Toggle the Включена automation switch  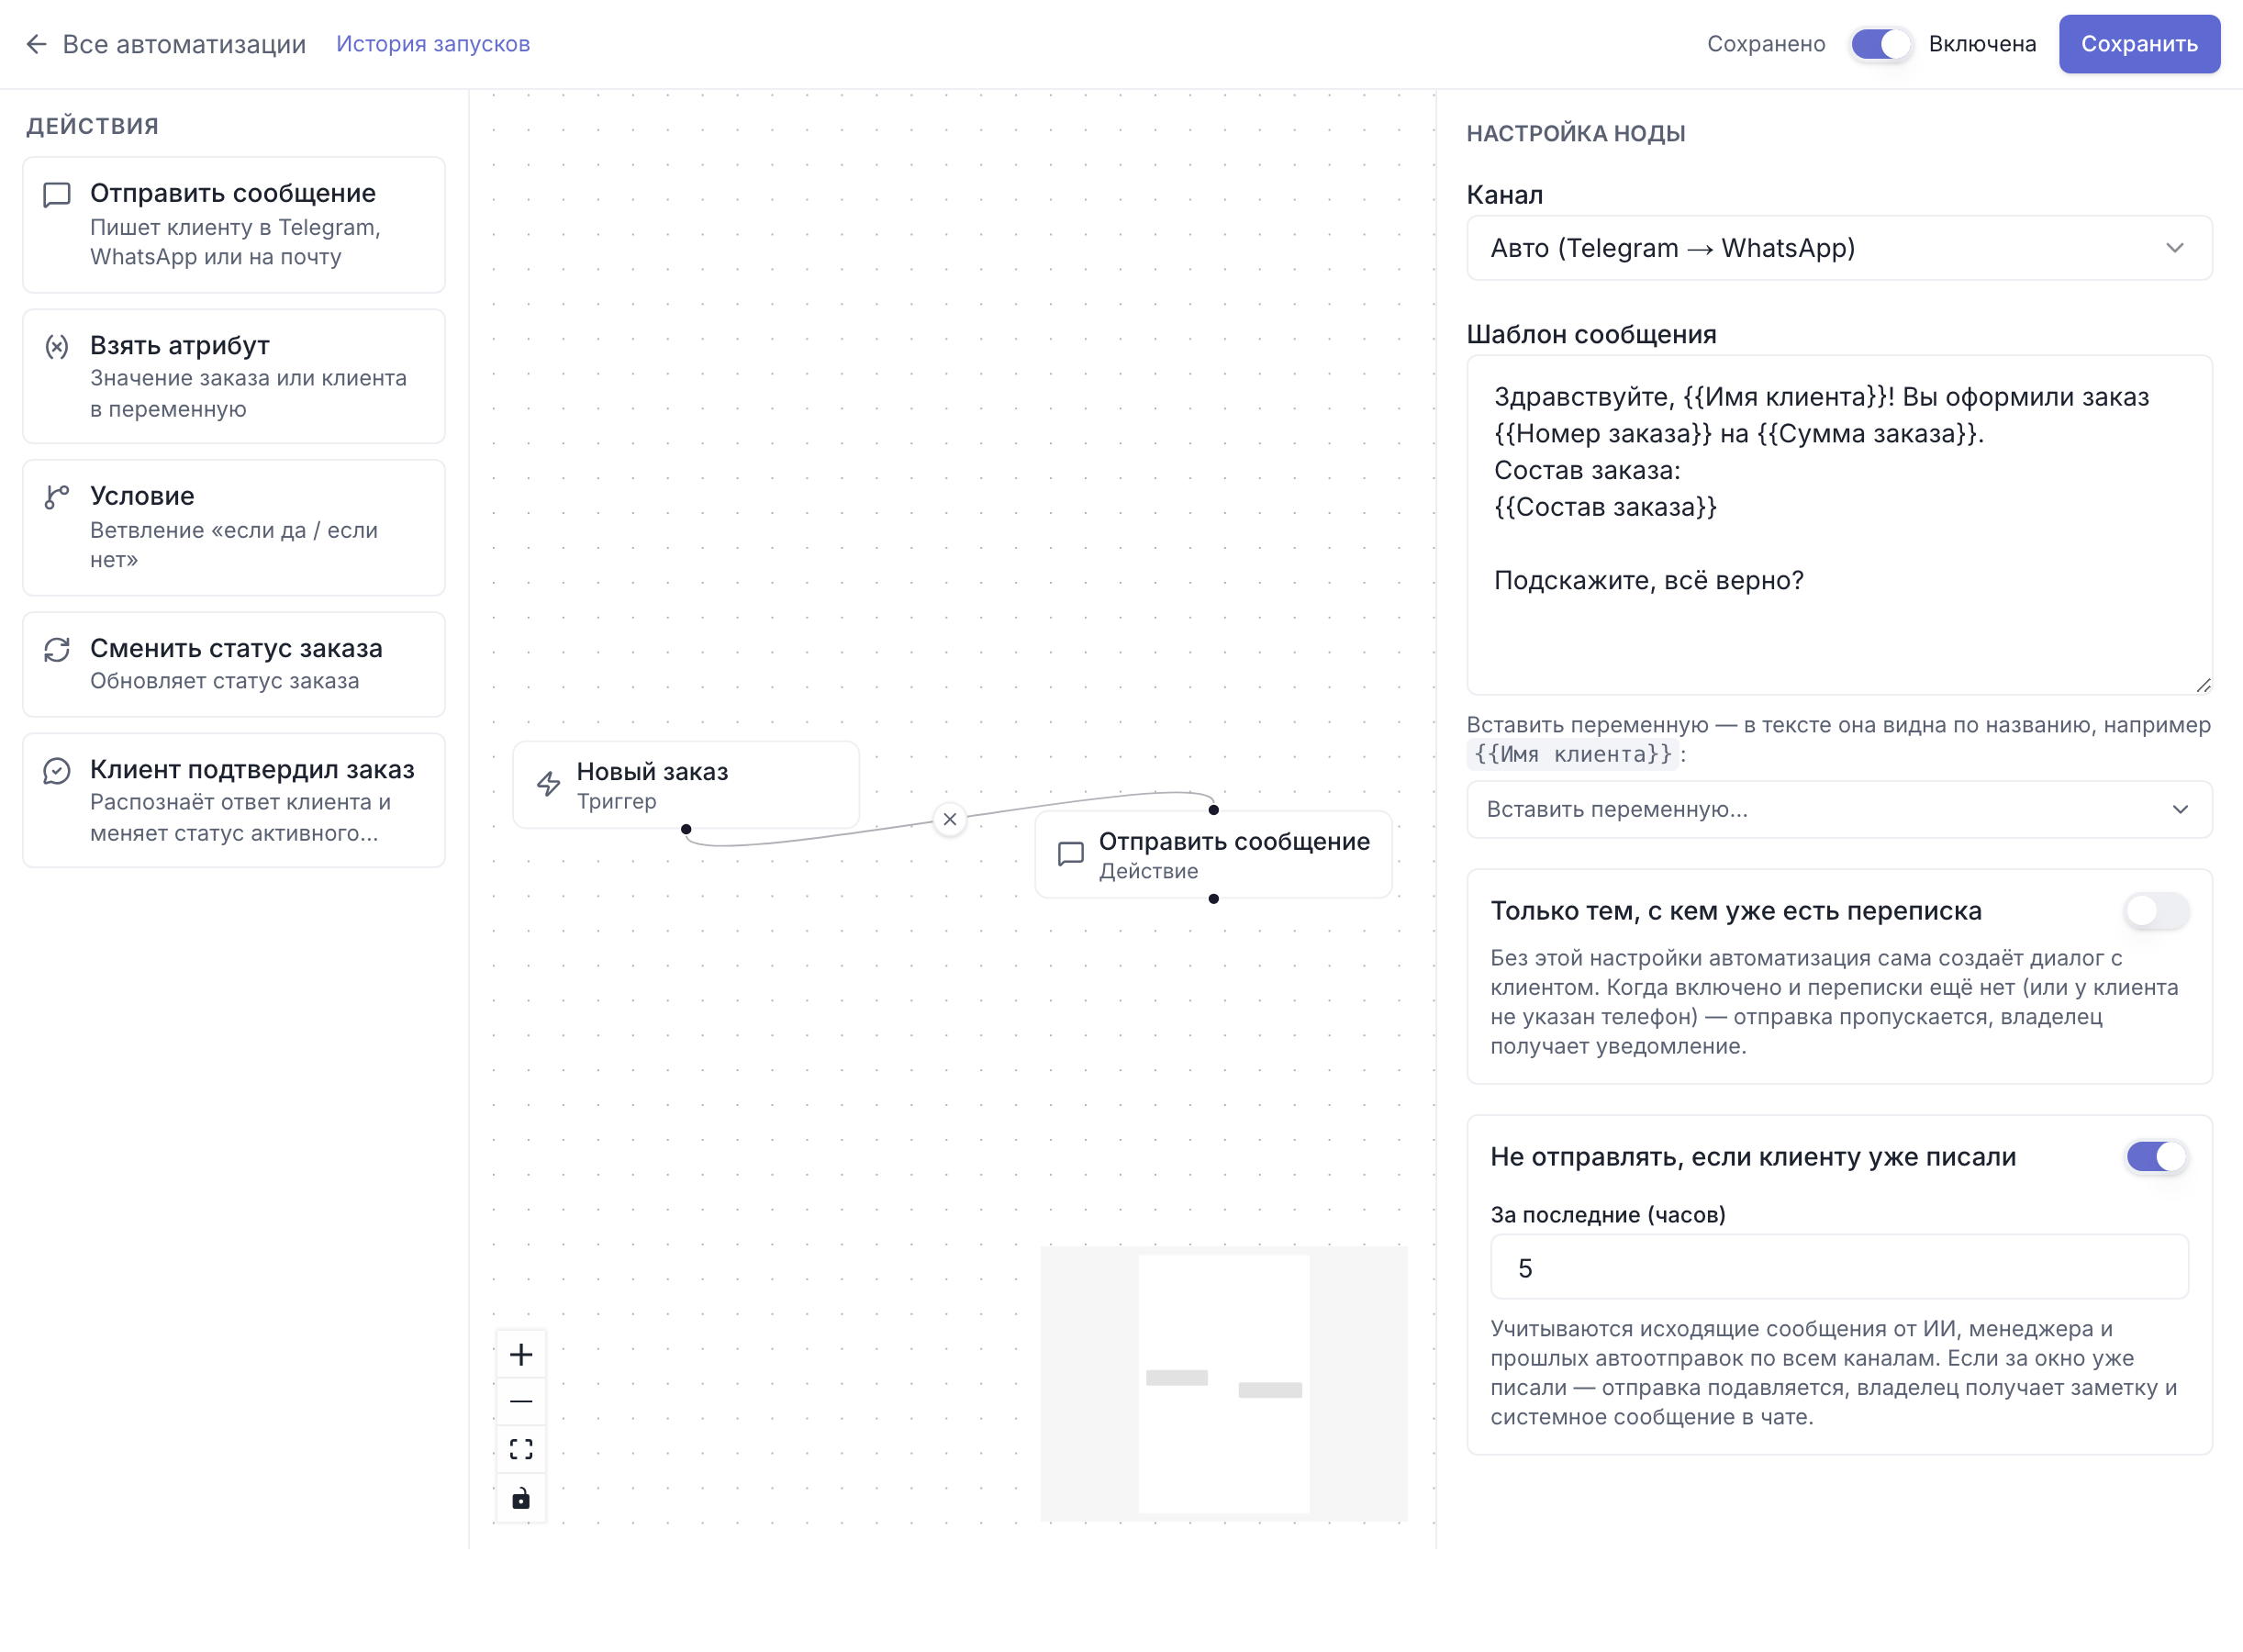1879,44
